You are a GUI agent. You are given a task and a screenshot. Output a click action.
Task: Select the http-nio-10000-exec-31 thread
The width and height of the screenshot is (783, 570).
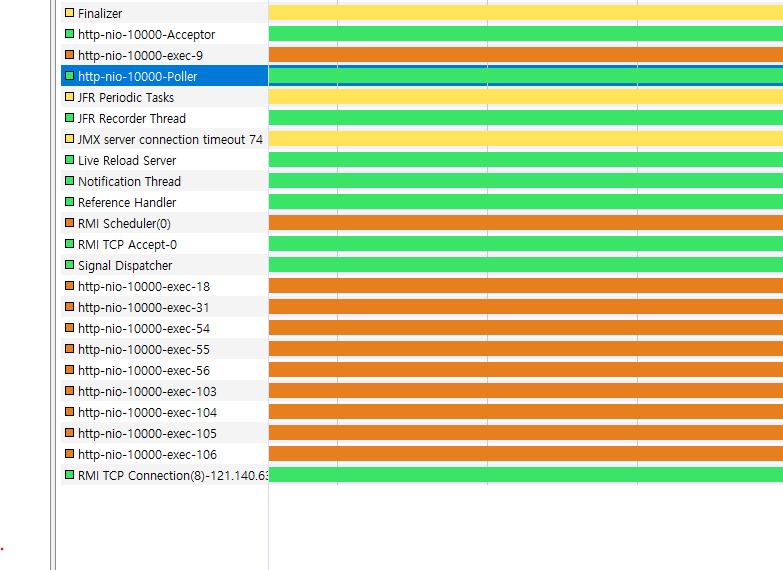pyautogui.click(x=164, y=307)
